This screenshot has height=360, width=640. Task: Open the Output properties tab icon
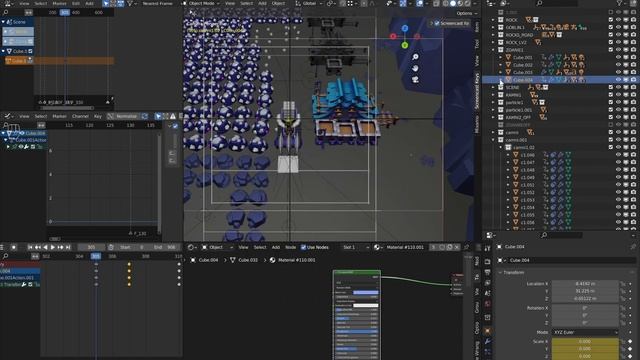[487, 272]
